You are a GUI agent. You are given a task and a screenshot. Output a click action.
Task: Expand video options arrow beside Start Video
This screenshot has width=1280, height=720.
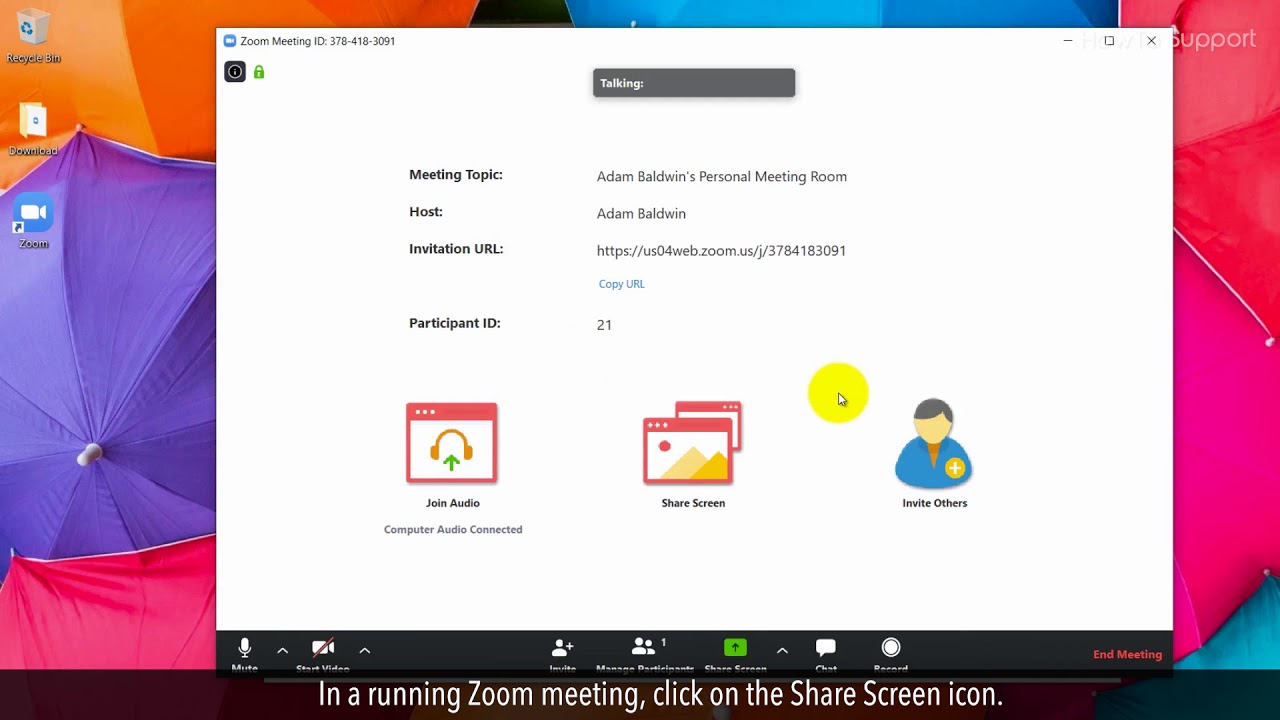pos(365,650)
